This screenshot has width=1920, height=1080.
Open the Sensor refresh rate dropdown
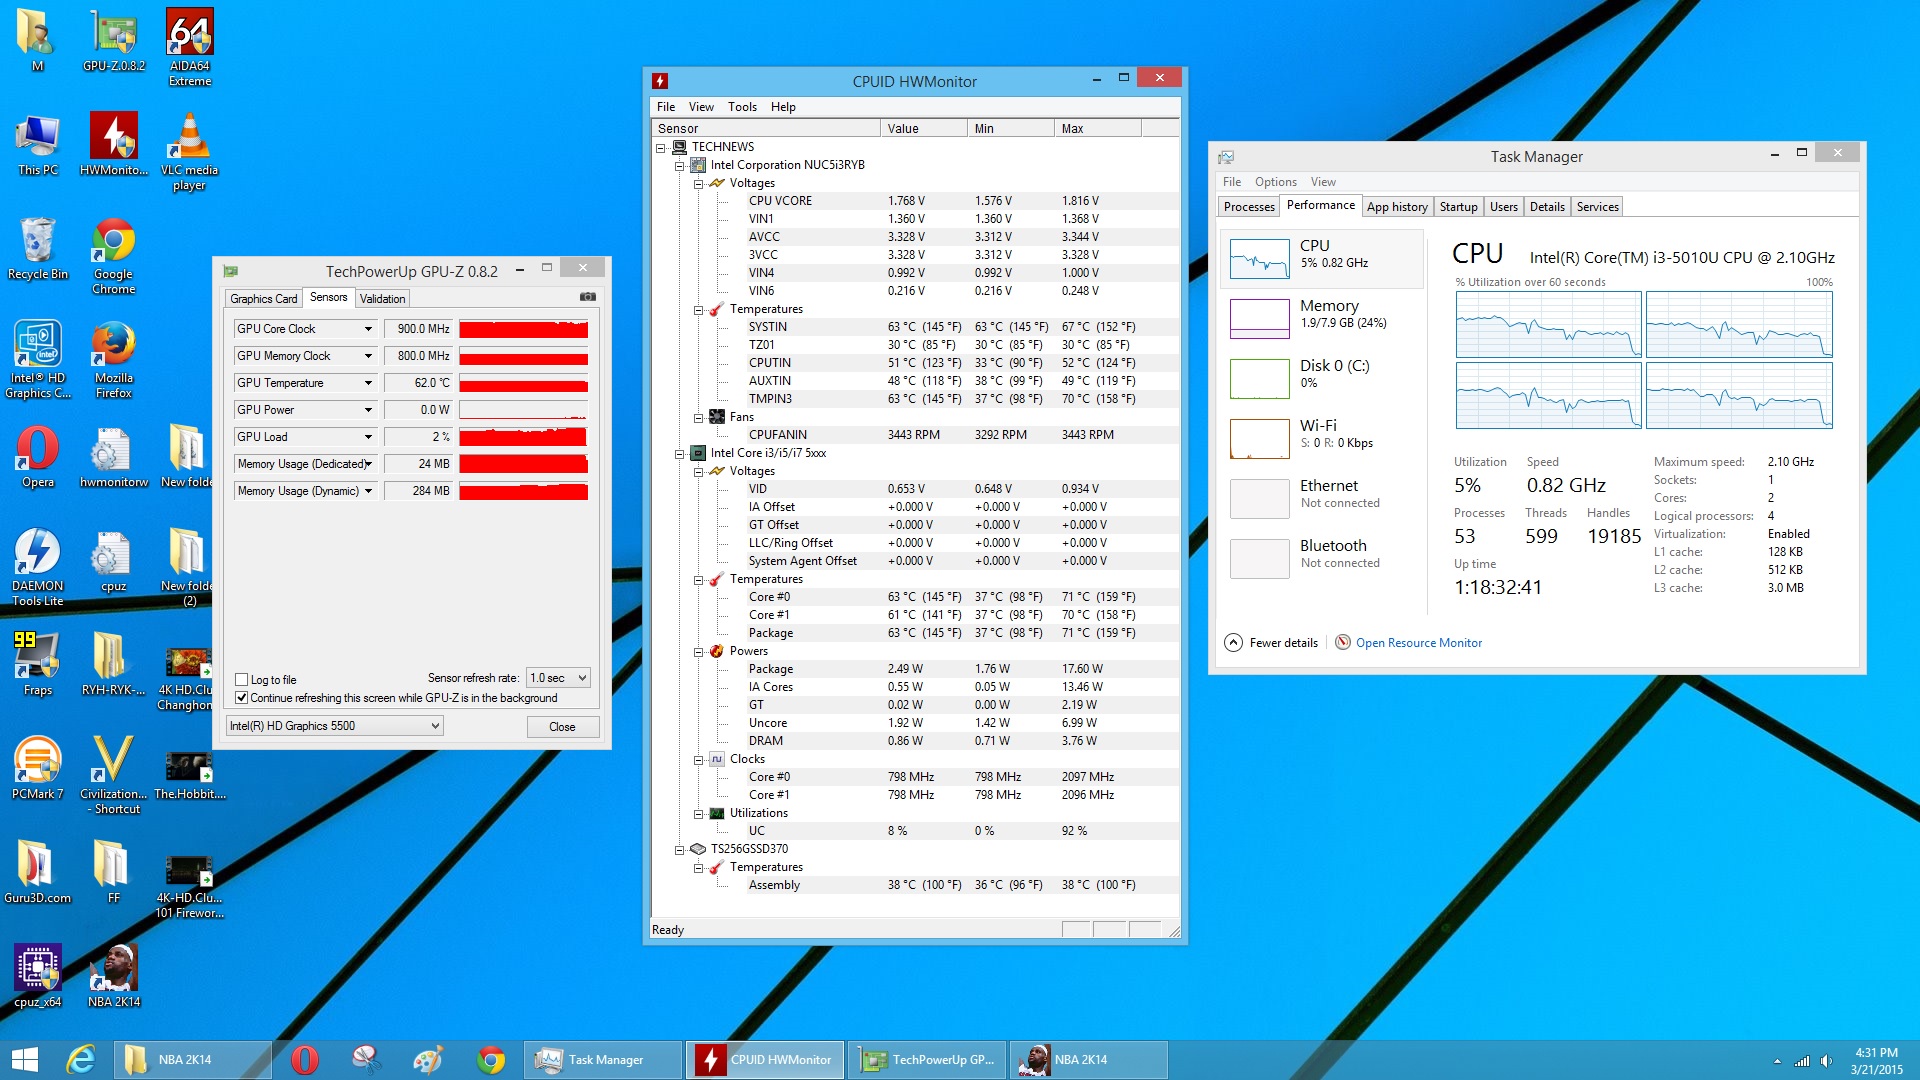(559, 678)
